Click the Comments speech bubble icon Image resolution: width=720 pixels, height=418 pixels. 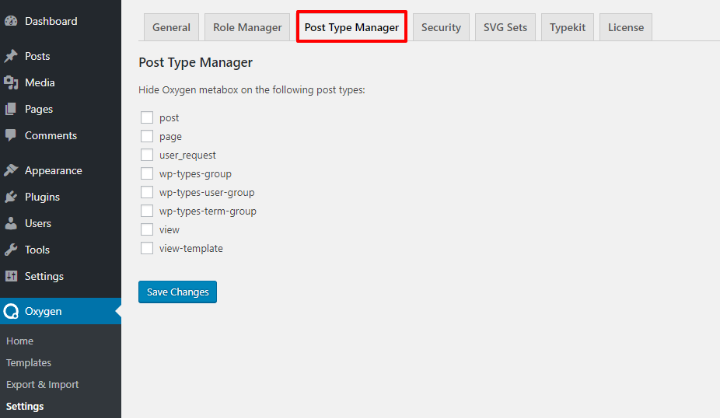[x=11, y=135]
